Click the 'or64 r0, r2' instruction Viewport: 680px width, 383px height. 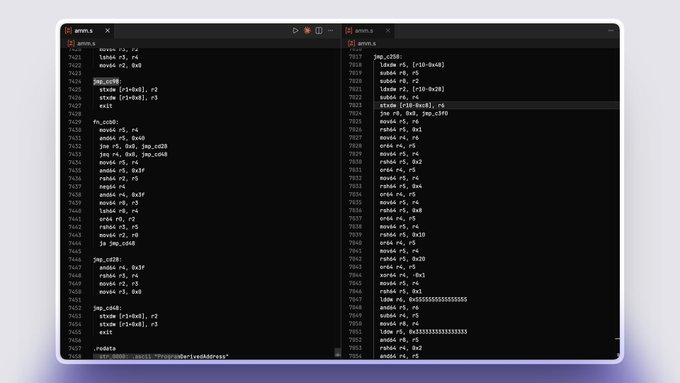[x=117, y=219]
